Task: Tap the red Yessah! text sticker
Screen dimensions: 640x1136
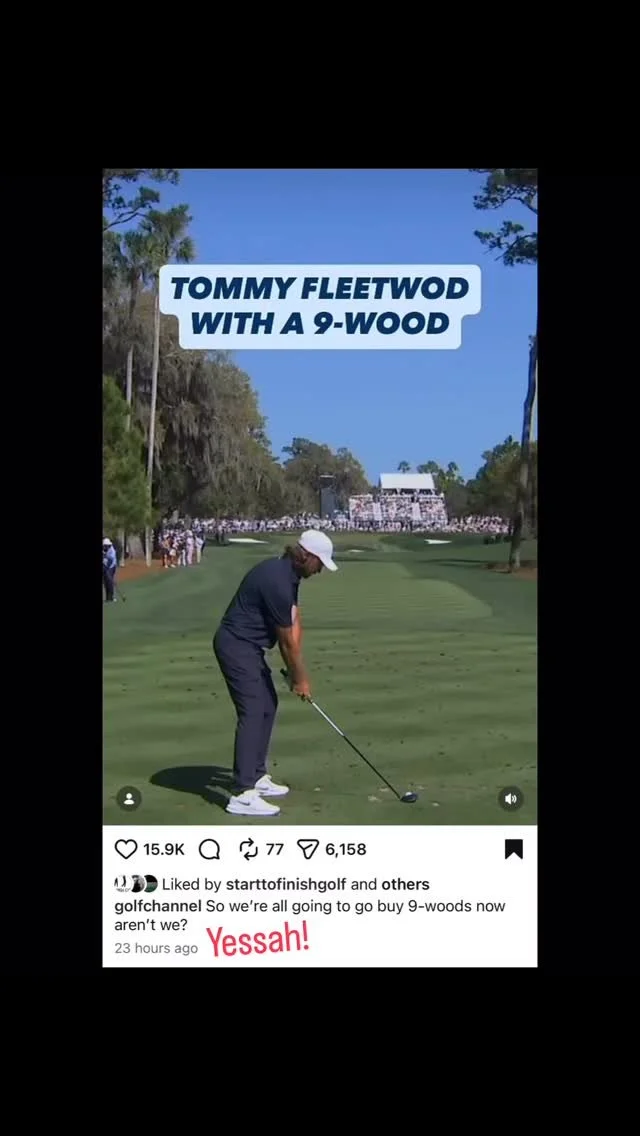Action: pos(258,940)
